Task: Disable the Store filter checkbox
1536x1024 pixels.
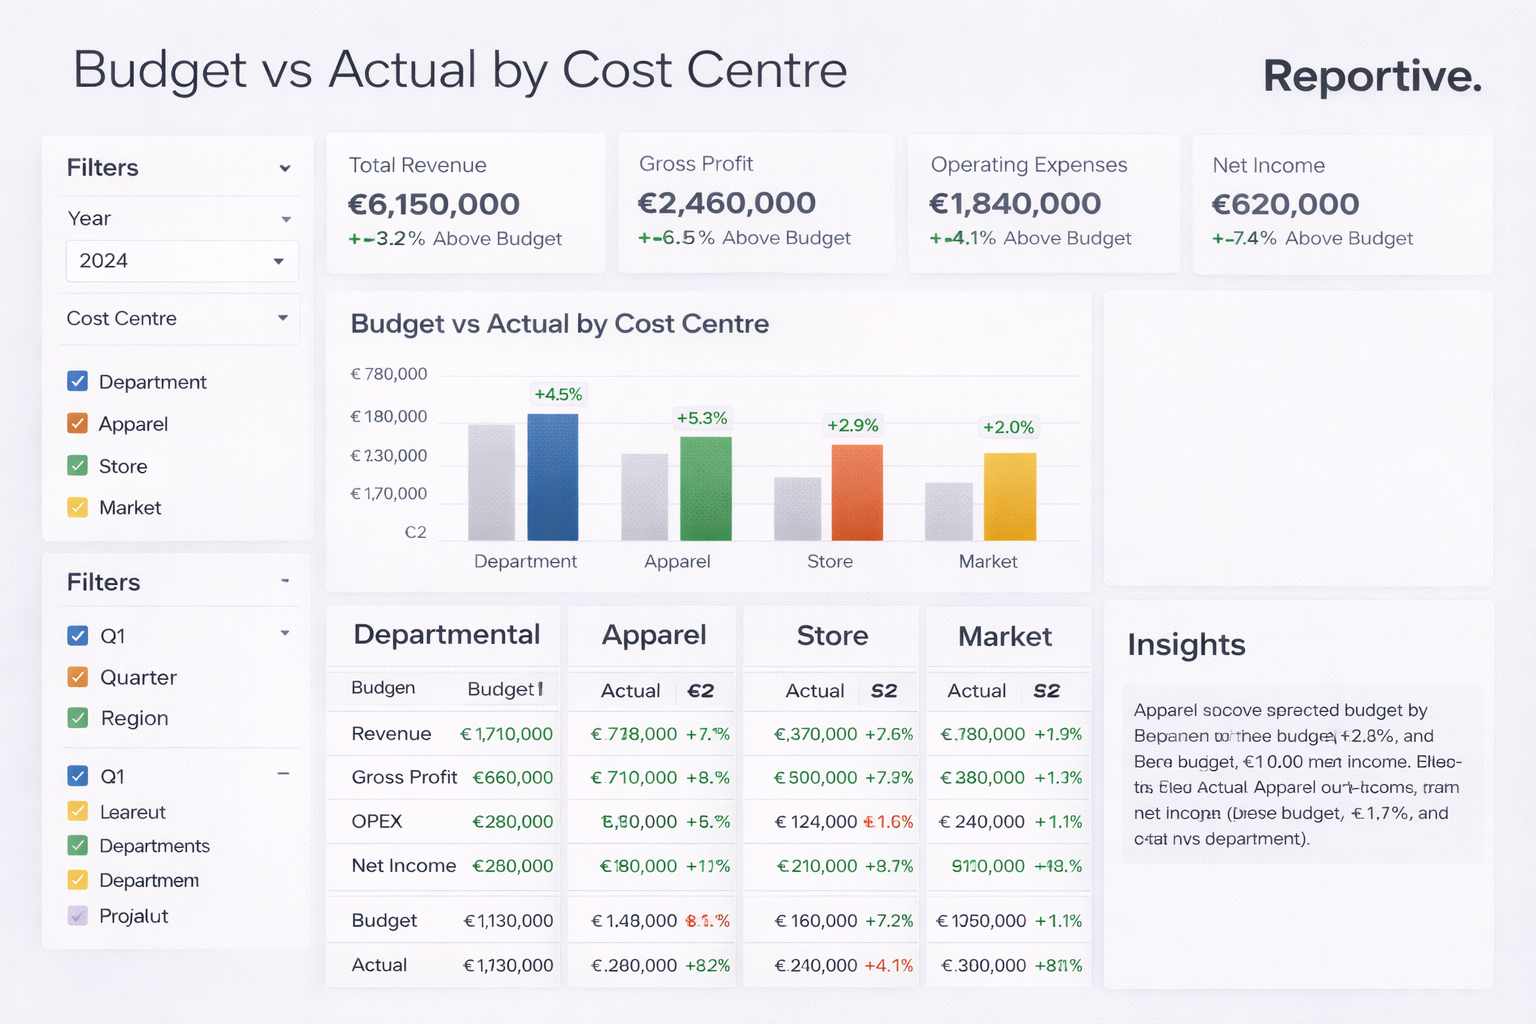Action: tap(78, 466)
